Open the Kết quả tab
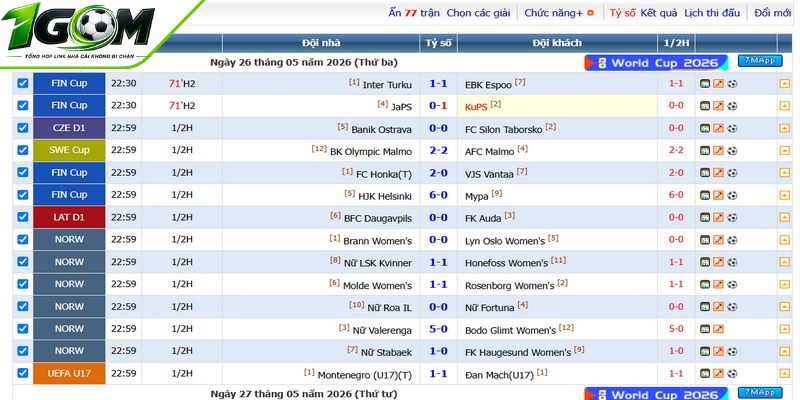Viewport: 800px width, 400px height. [659, 13]
